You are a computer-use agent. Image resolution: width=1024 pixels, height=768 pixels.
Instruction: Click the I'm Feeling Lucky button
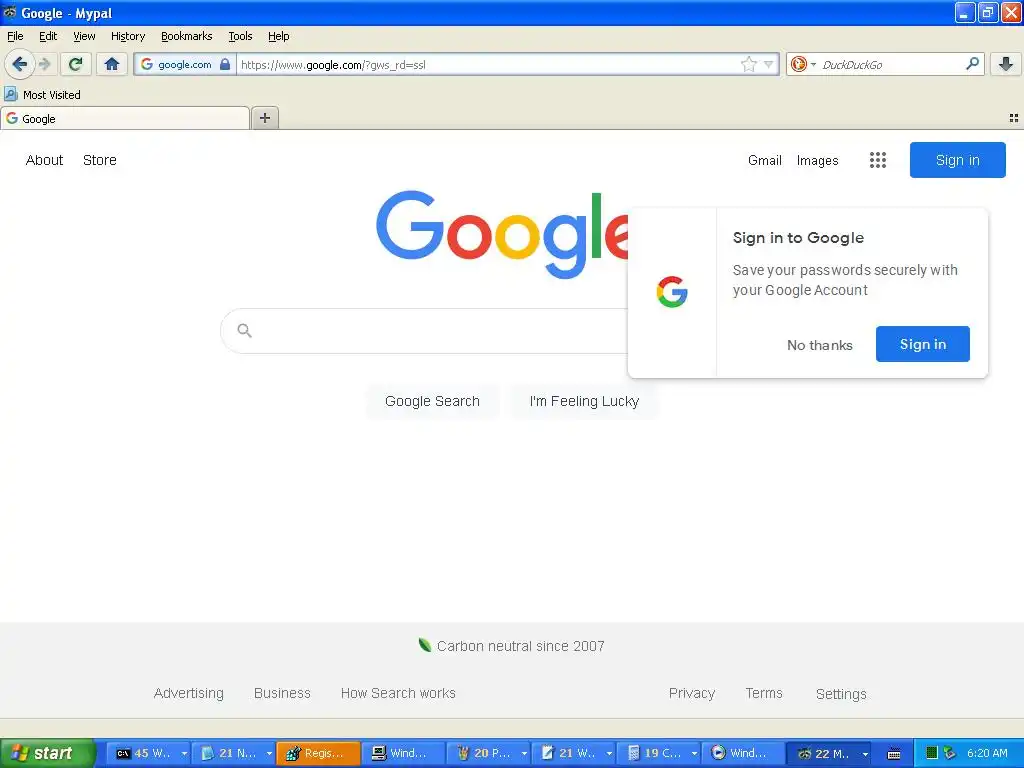coord(584,401)
